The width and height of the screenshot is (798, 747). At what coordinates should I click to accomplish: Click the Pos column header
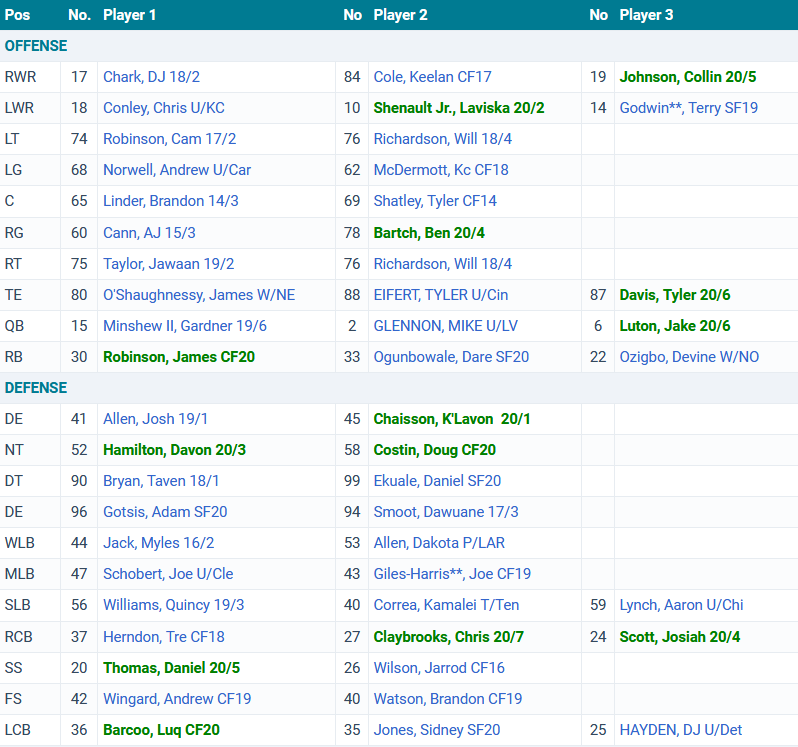[x=17, y=15]
